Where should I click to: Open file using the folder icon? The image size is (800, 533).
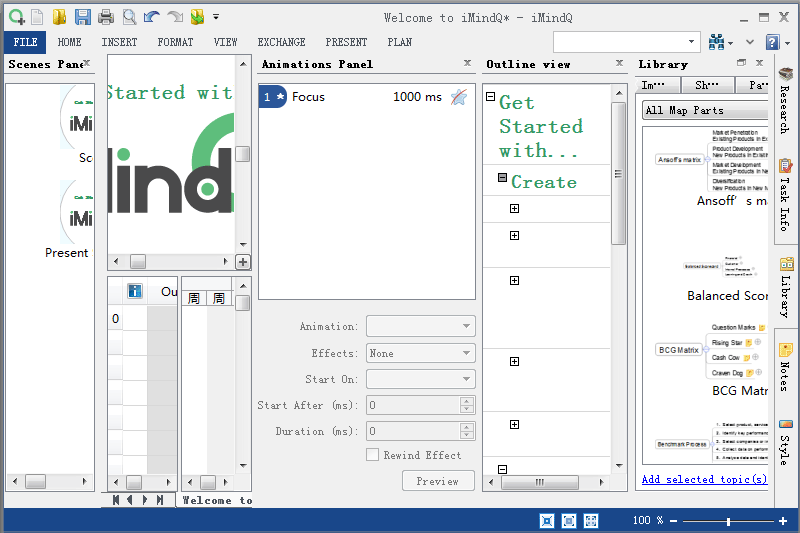59,17
